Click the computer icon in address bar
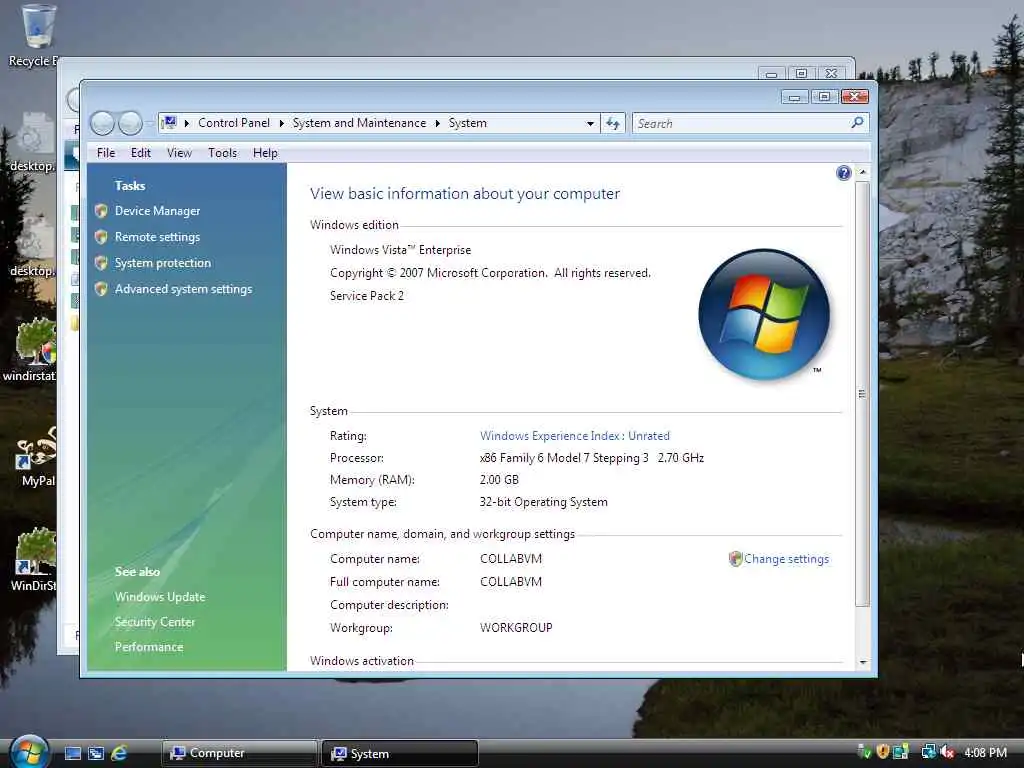Screen dimensions: 1024x768 pyautogui.click(x=169, y=122)
